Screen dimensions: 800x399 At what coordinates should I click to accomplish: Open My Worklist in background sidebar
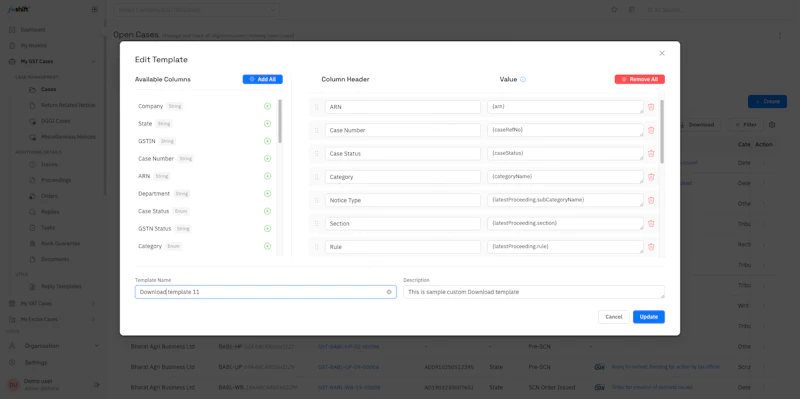tap(34, 45)
